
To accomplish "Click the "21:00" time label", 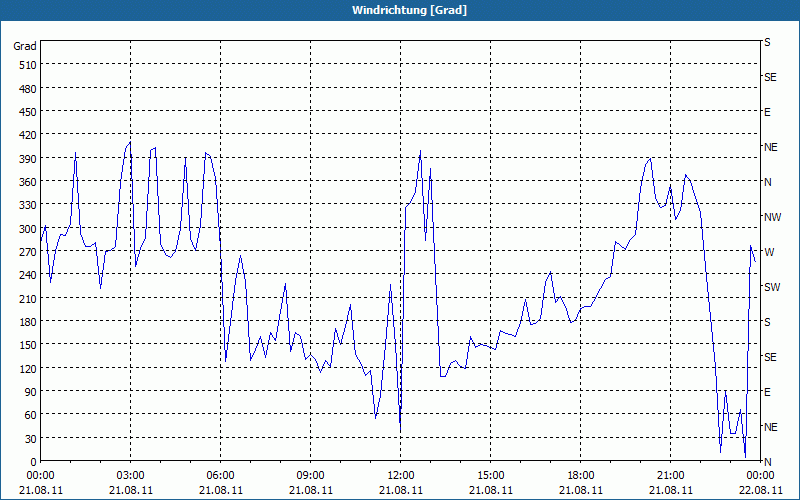I will (x=670, y=476).
